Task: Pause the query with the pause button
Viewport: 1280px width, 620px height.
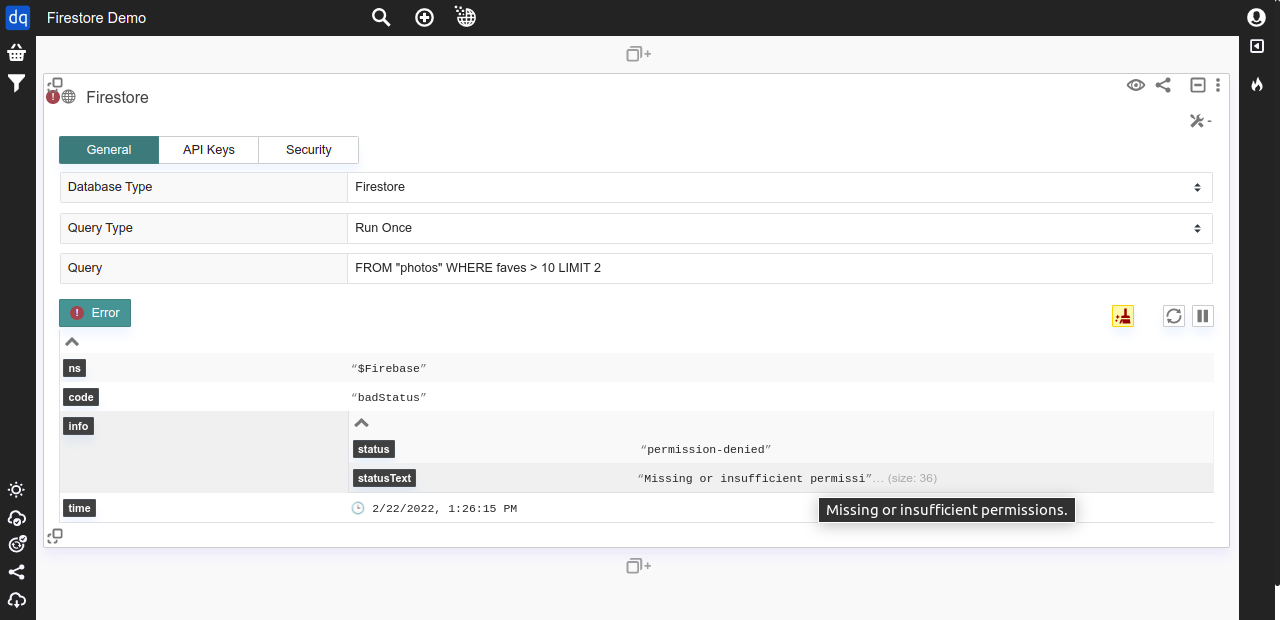Action: 1203,316
